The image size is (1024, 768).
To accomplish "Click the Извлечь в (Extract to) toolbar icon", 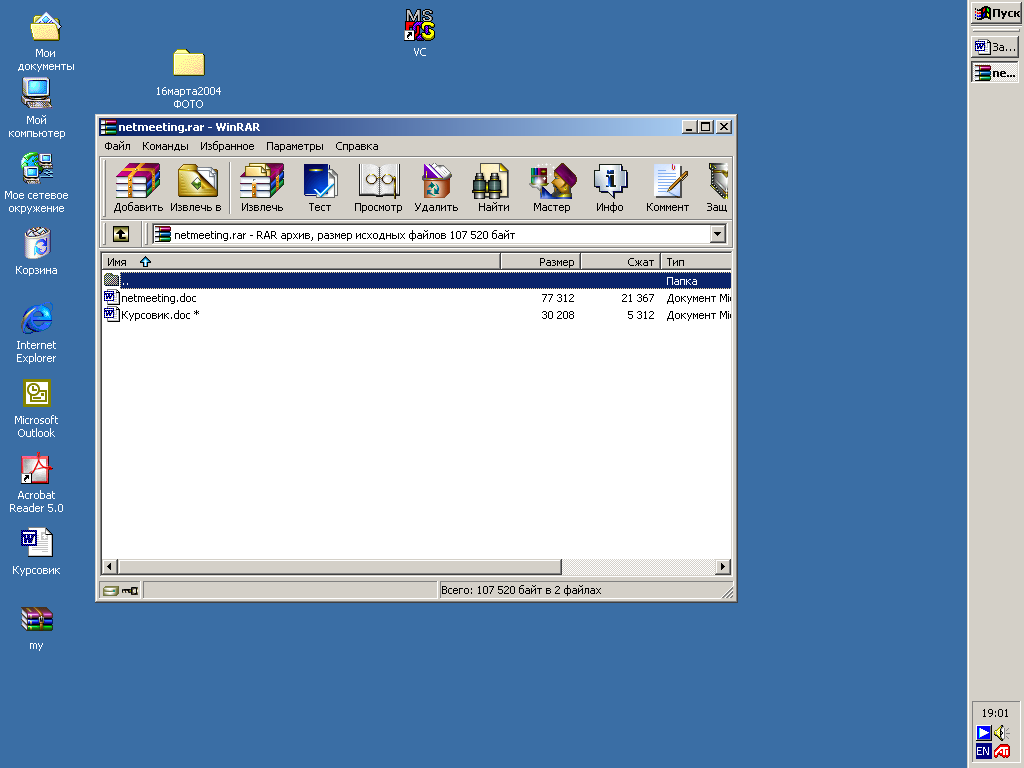I will (x=196, y=188).
